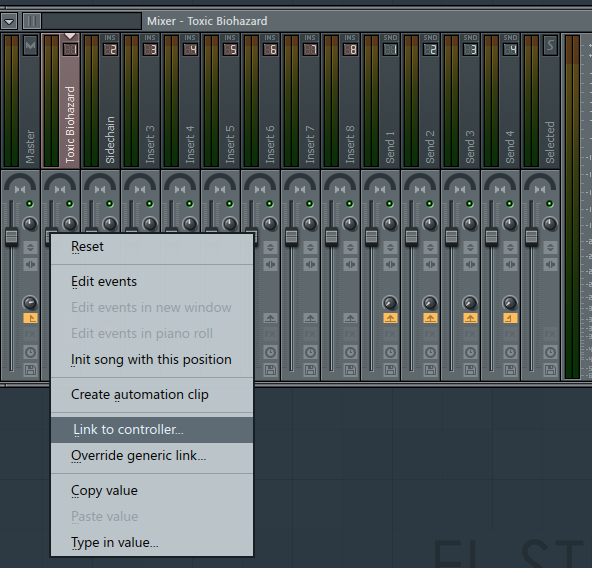Click the Master track volume fader
The height and width of the screenshot is (568, 592).
[11, 237]
